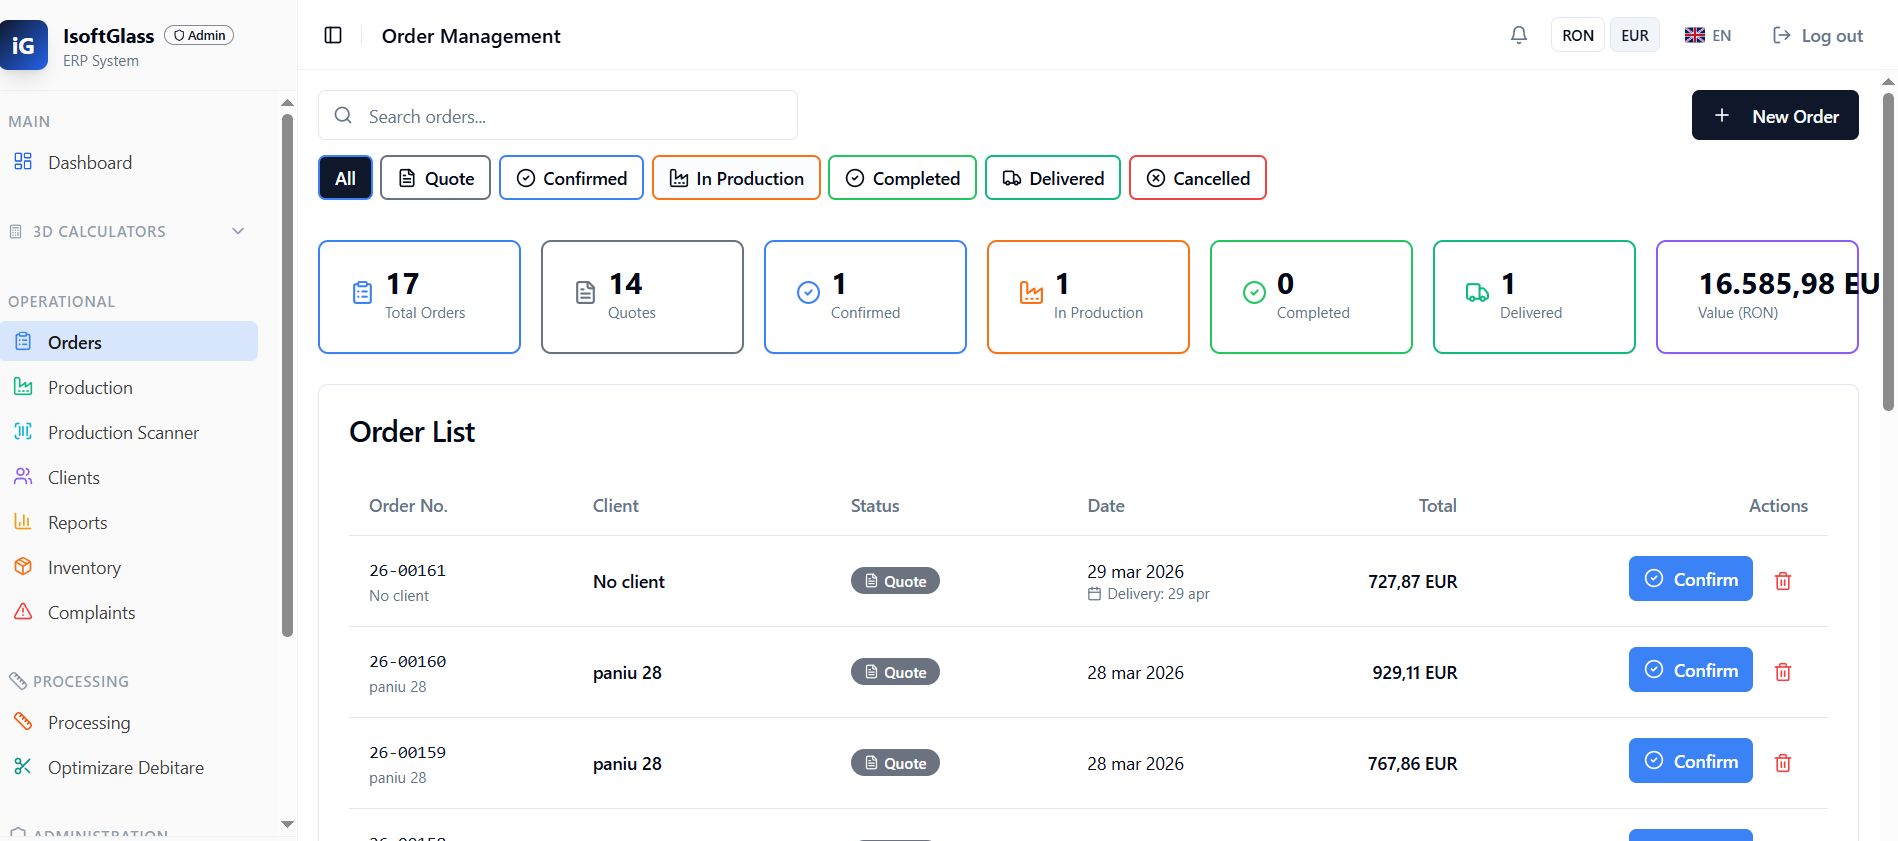Screen dimensions: 1898x841
Task: Click the notification bell icon
Action: [1518, 35]
